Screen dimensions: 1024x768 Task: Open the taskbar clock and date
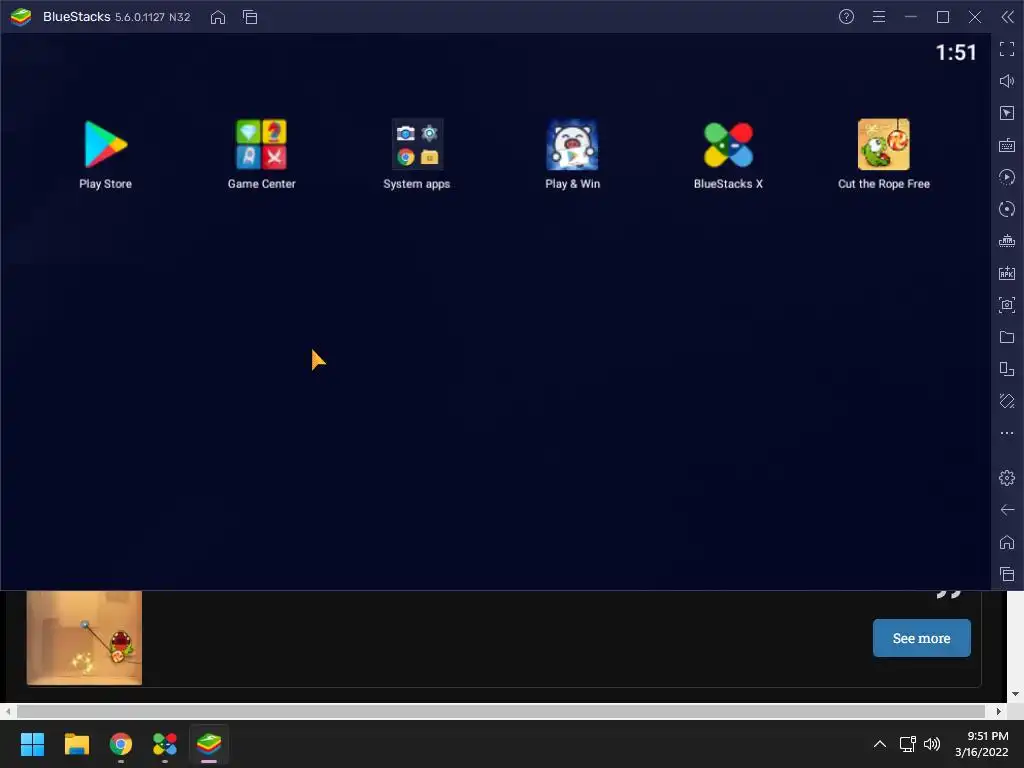pyautogui.click(x=982, y=744)
